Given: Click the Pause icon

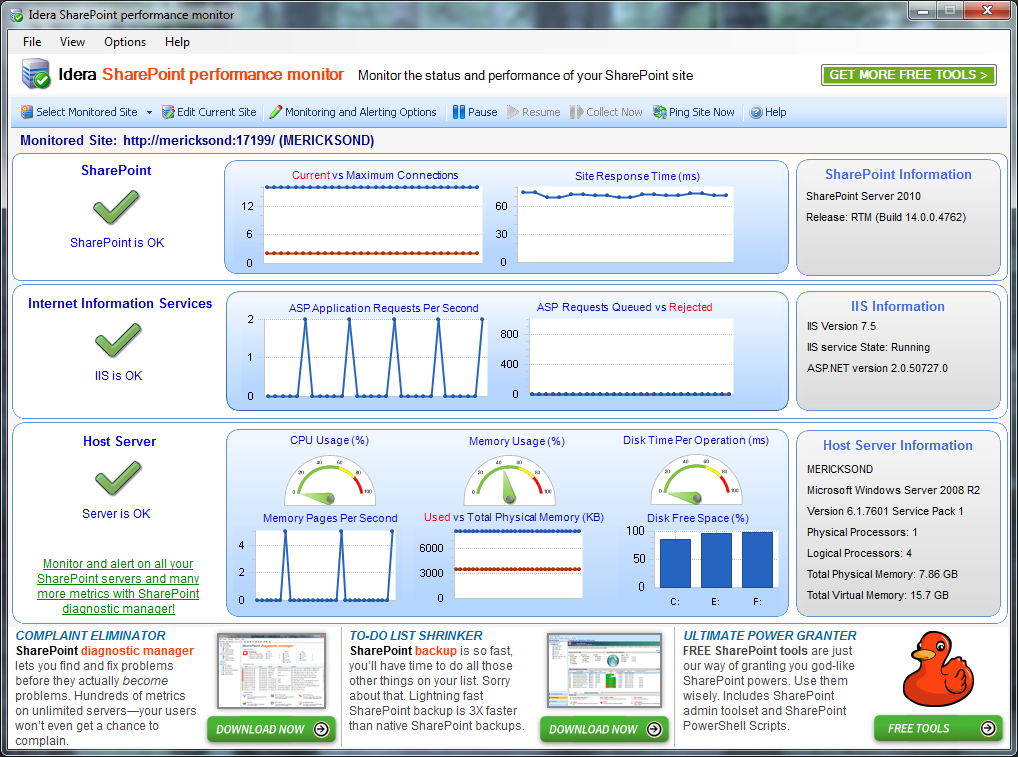Looking at the screenshot, I should tap(459, 112).
